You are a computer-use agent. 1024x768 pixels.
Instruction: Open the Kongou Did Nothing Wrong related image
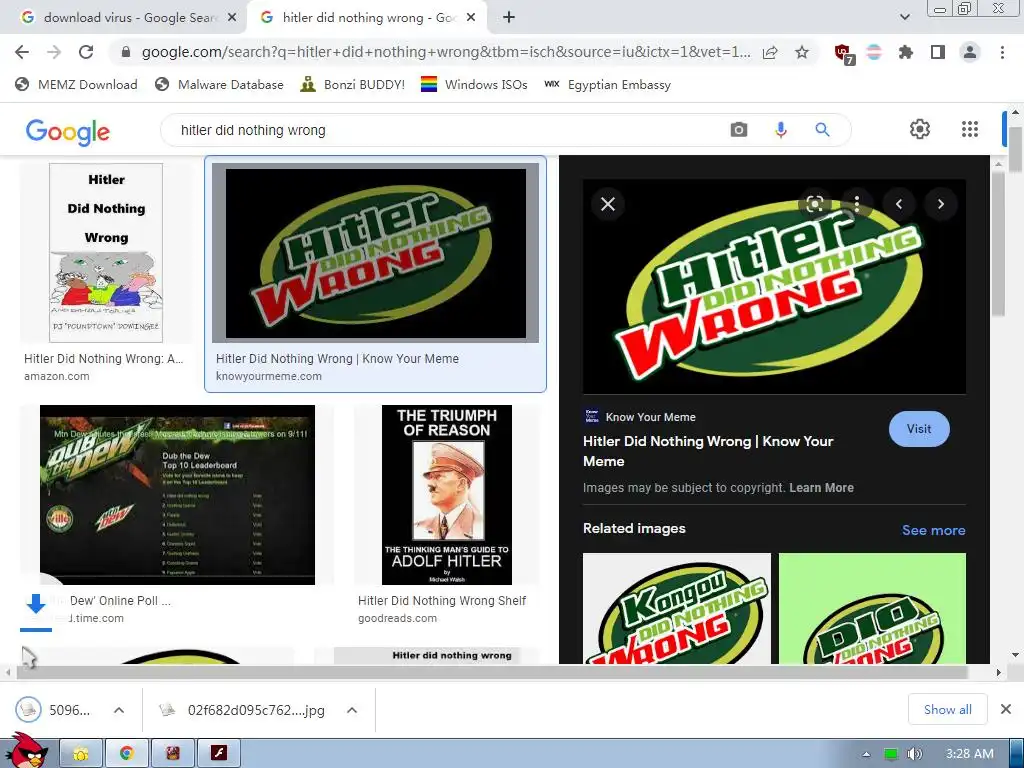677,608
